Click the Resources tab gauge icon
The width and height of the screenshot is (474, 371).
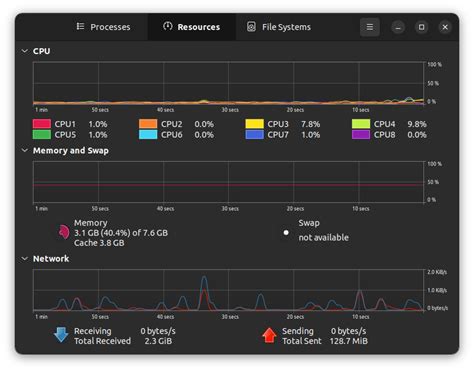[x=168, y=26]
